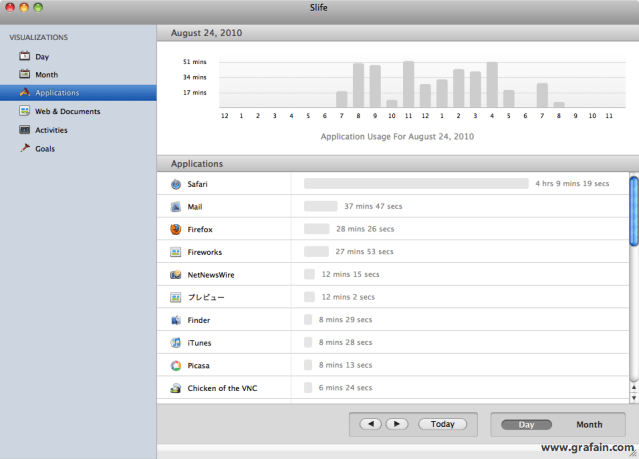
Task: Click the Safari app name
Action: tap(197, 184)
